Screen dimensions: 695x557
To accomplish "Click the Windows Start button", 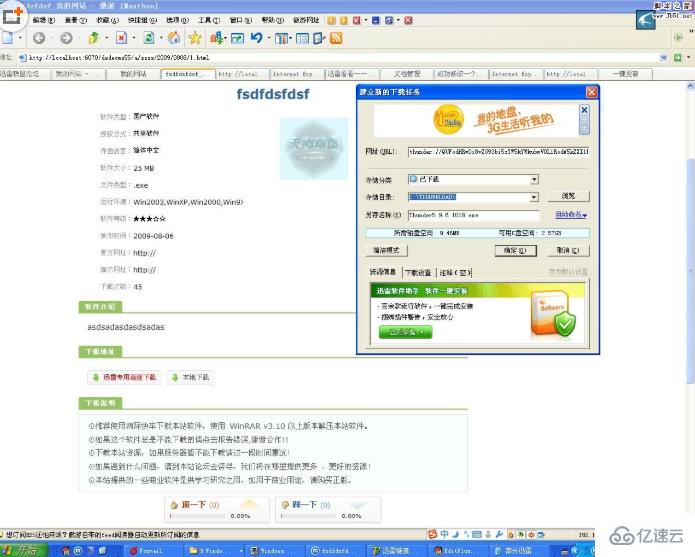I will click(x=23, y=550).
